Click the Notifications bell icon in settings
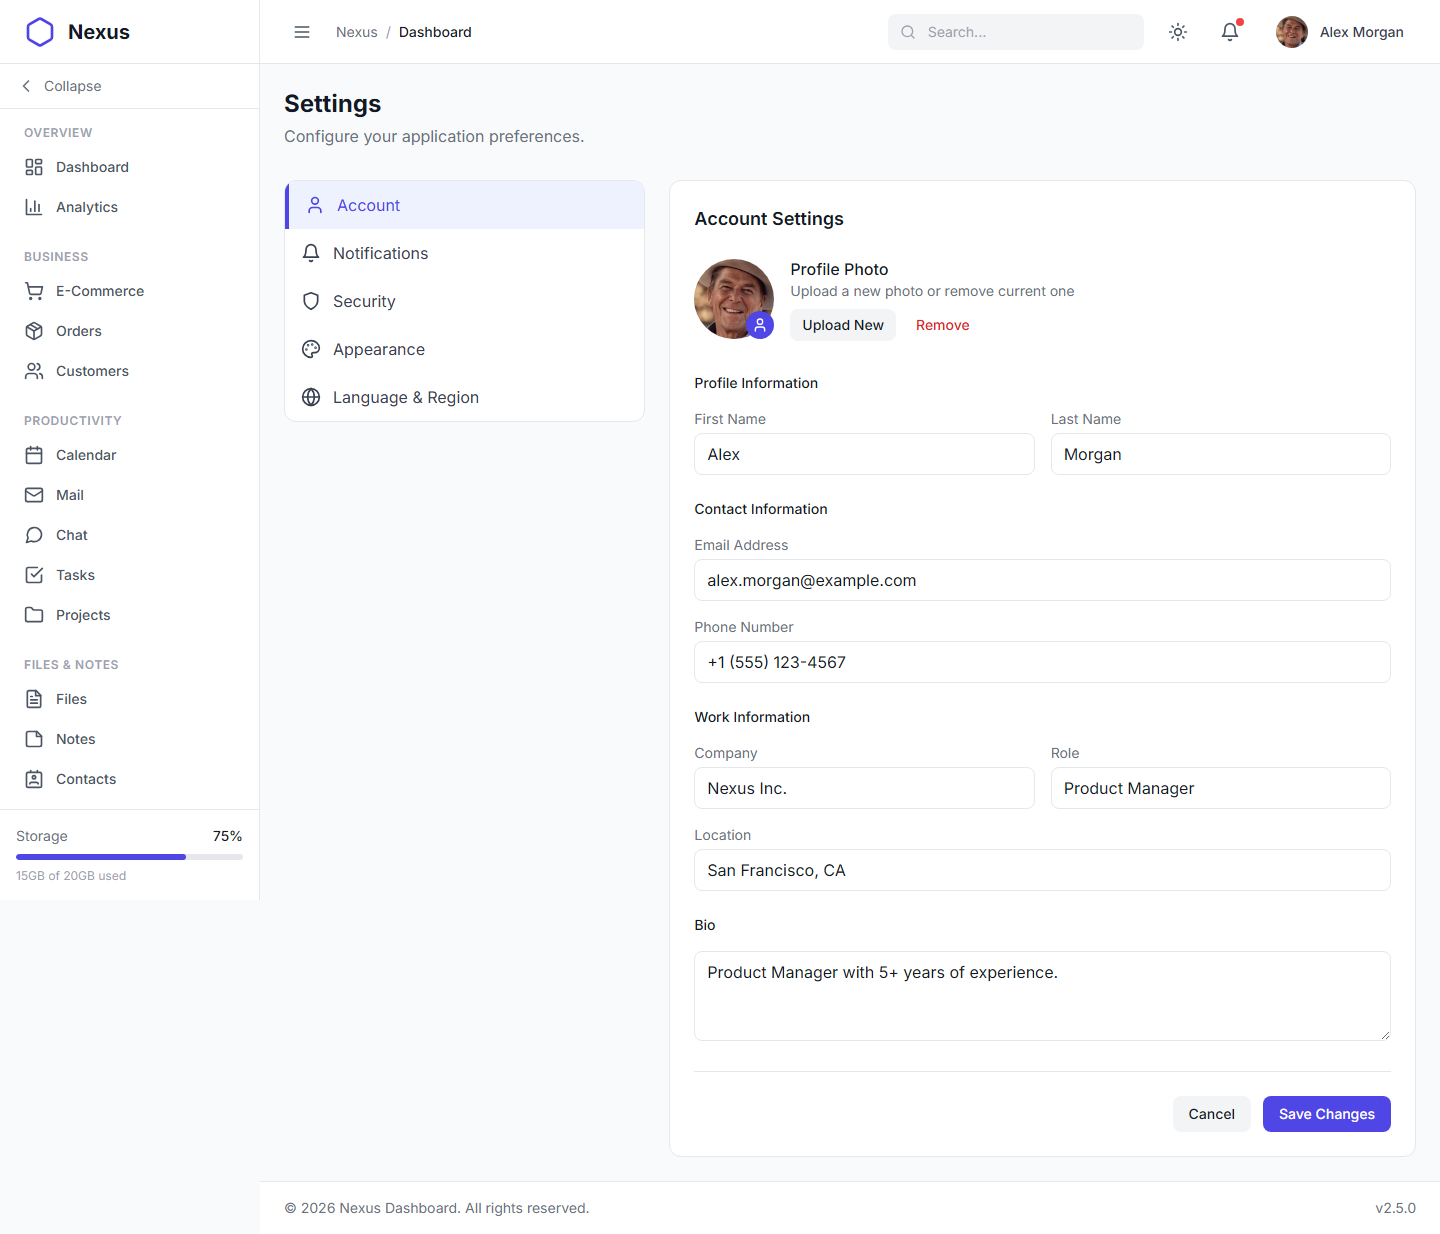The height and width of the screenshot is (1234, 1440). [311, 253]
